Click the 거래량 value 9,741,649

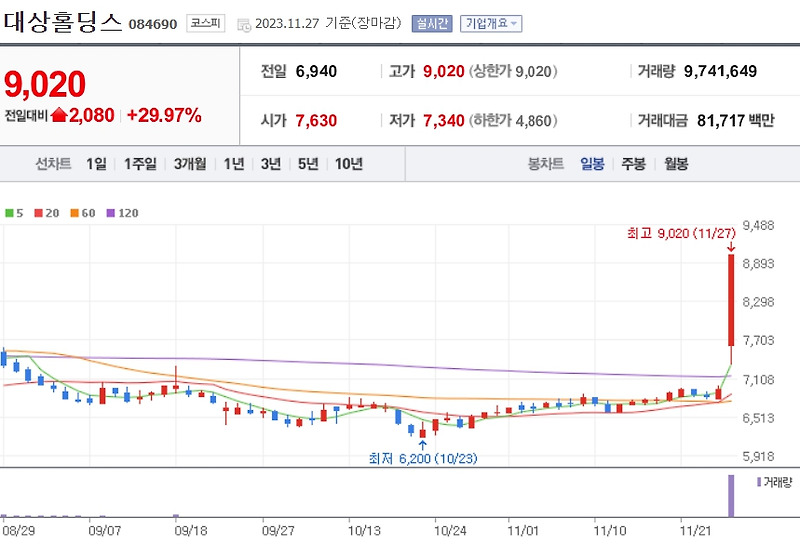coord(720,71)
